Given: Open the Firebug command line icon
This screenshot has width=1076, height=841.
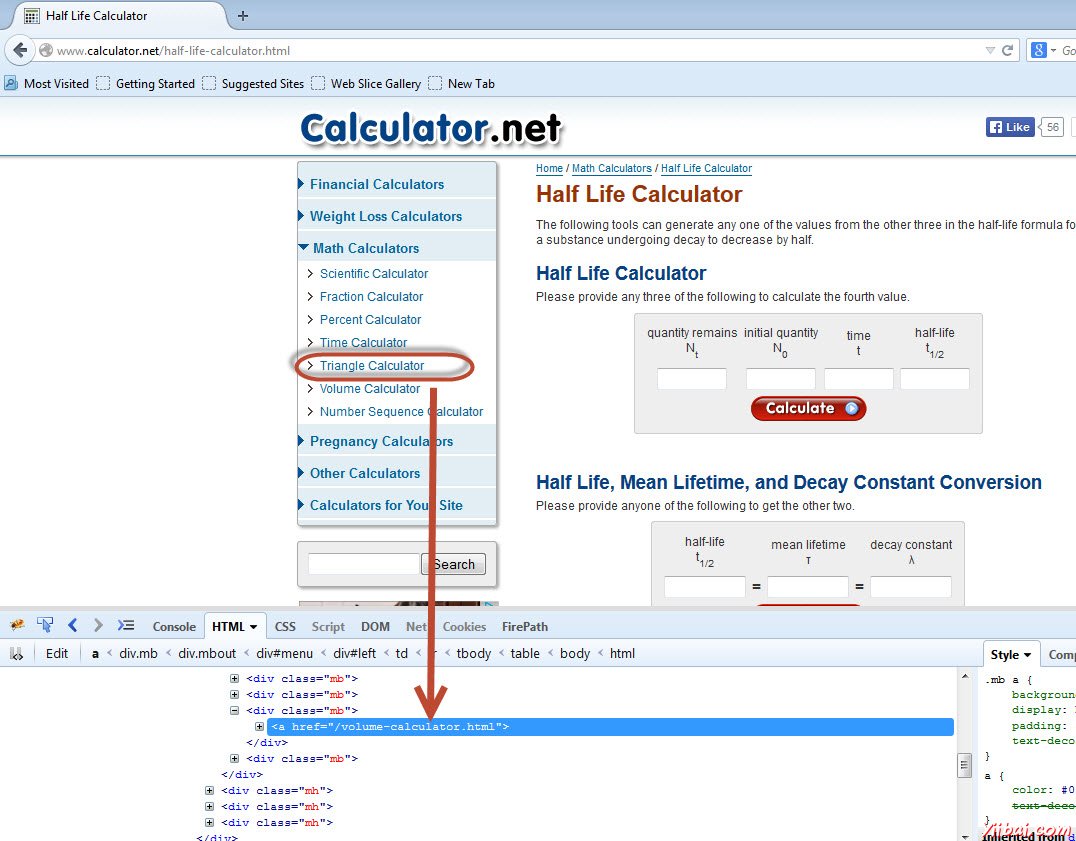Looking at the screenshot, I should (125, 625).
